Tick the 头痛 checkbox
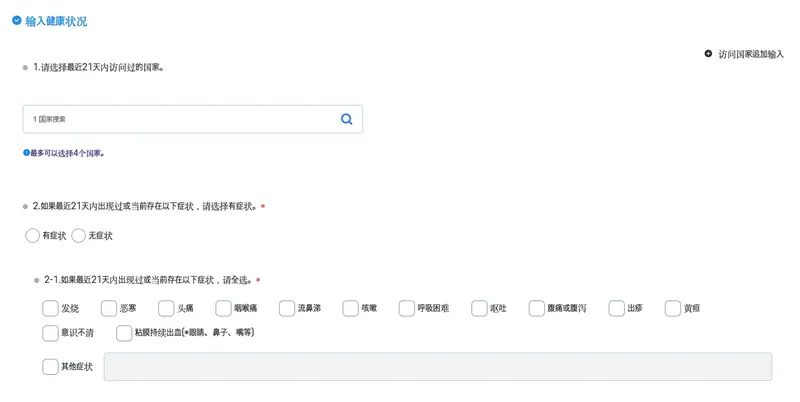The width and height of the screenshot is (800, 402). tap(166, 308)
